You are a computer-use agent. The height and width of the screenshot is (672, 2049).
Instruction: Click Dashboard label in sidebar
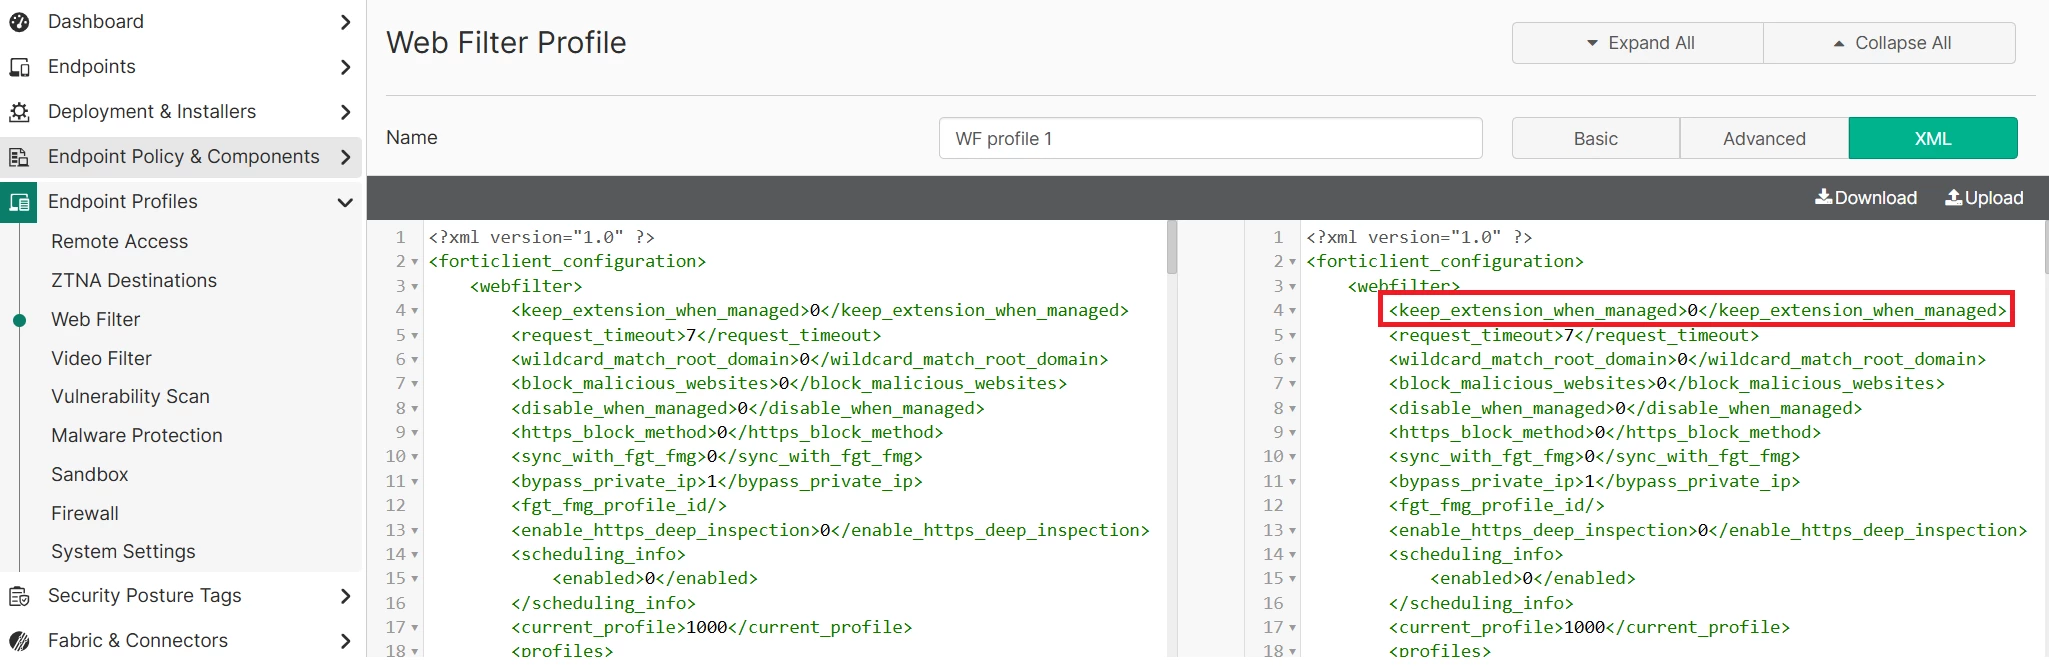(95, 22)
